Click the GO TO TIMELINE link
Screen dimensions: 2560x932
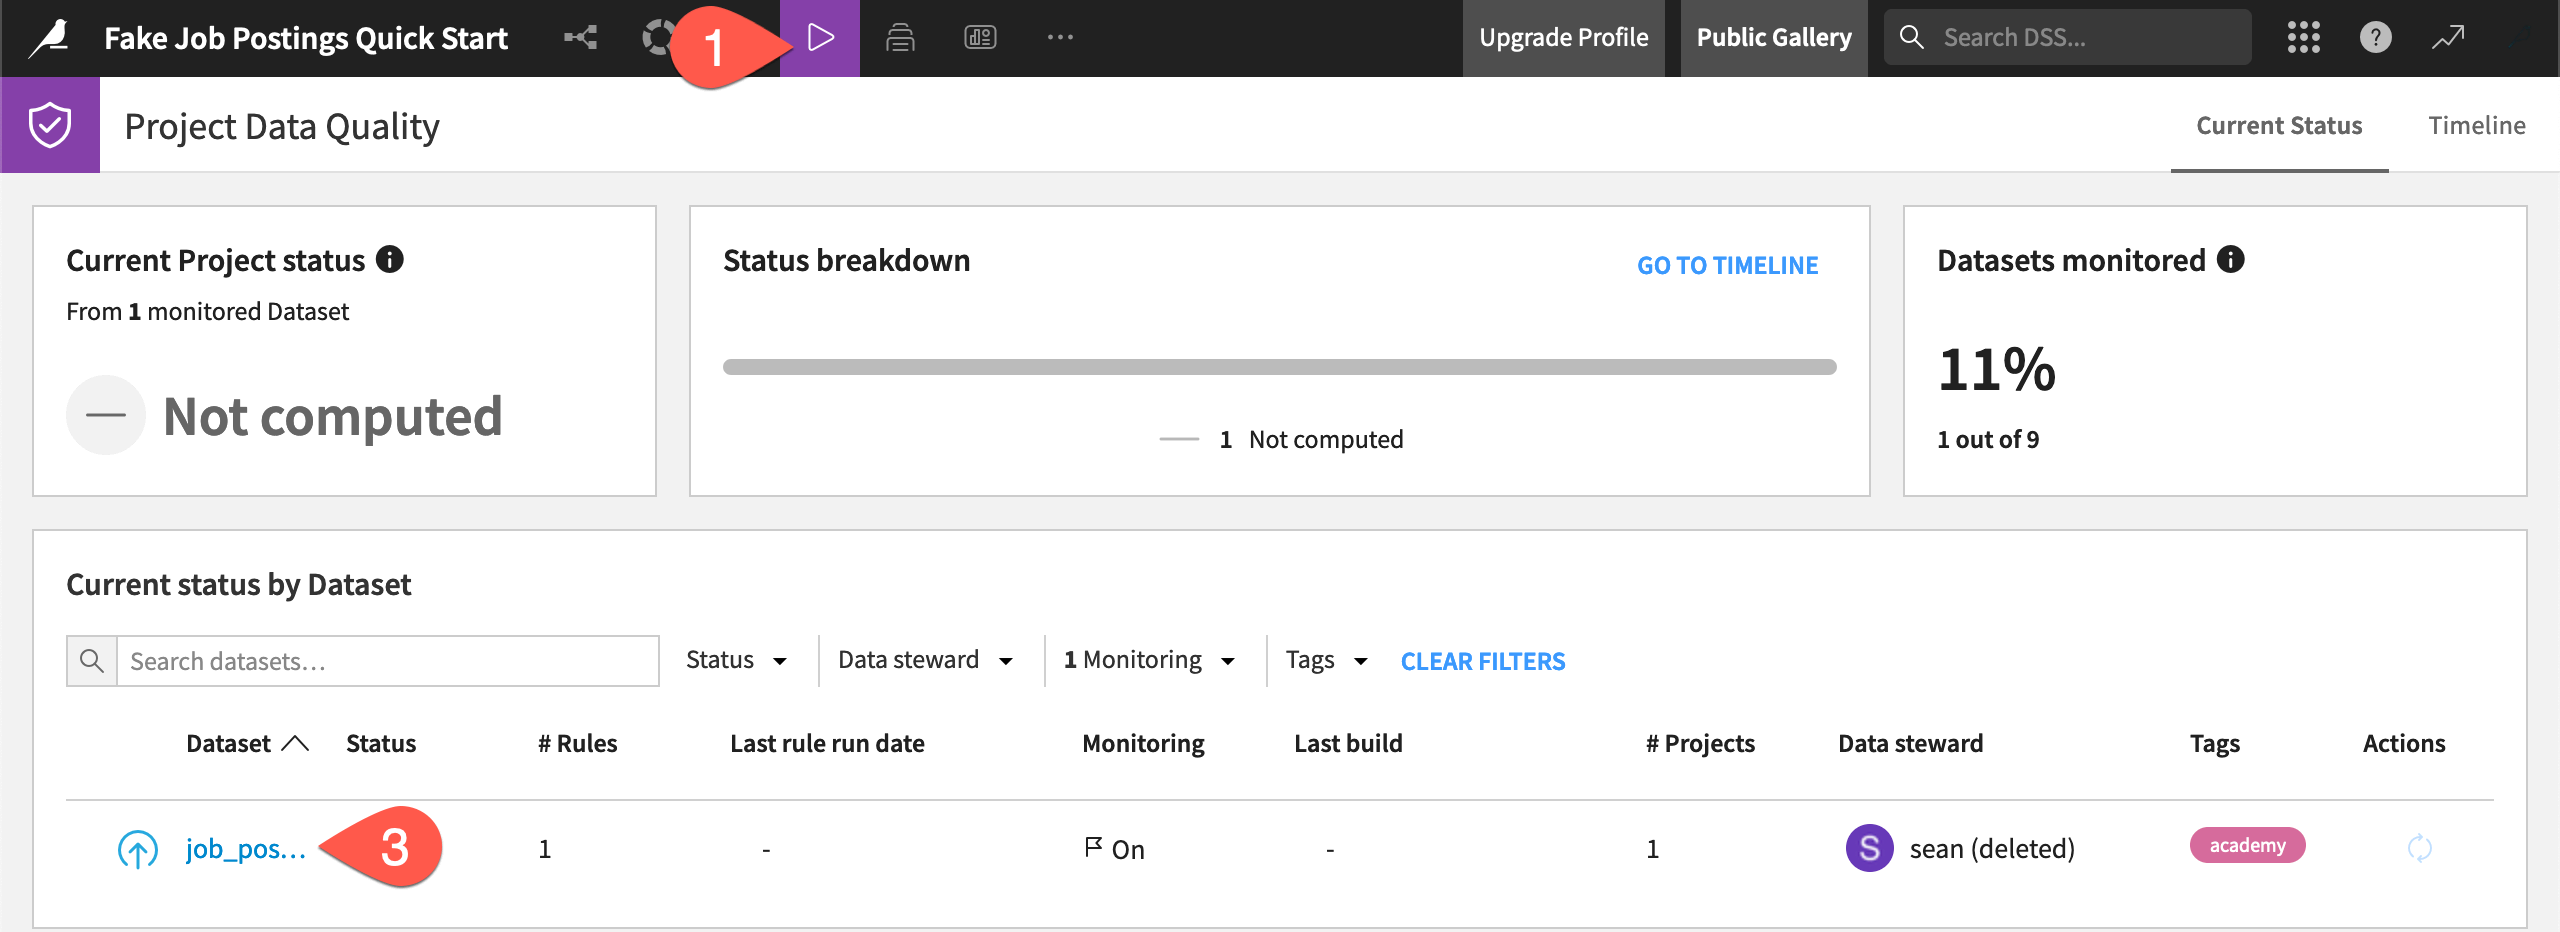click(1727, 266)
